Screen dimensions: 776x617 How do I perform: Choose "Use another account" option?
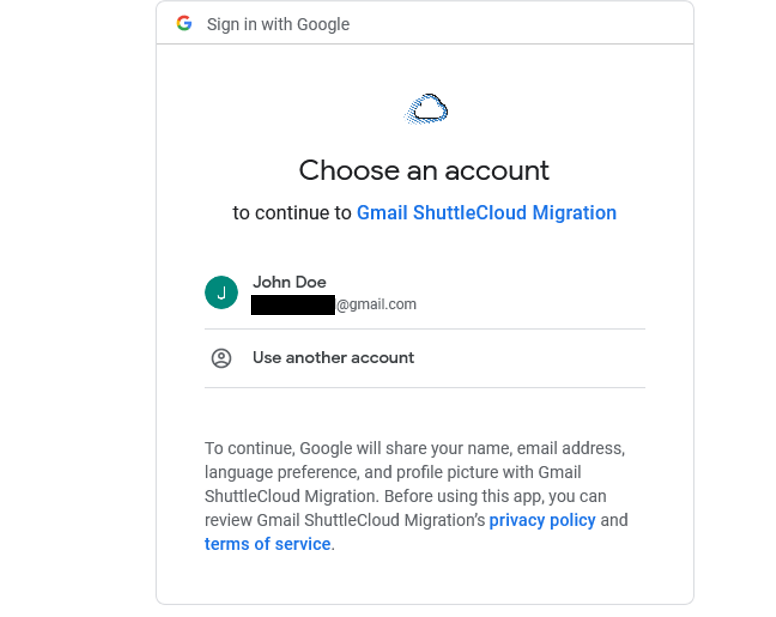pos(333,358)
